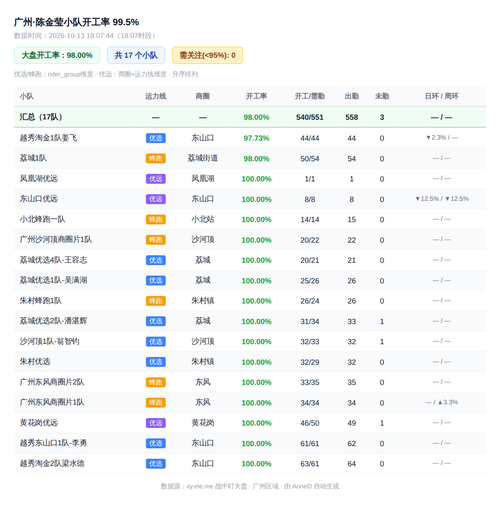This screenshot has width=500, height=507.
Task: Click the 34/34 cell
Action: [310, 403]
